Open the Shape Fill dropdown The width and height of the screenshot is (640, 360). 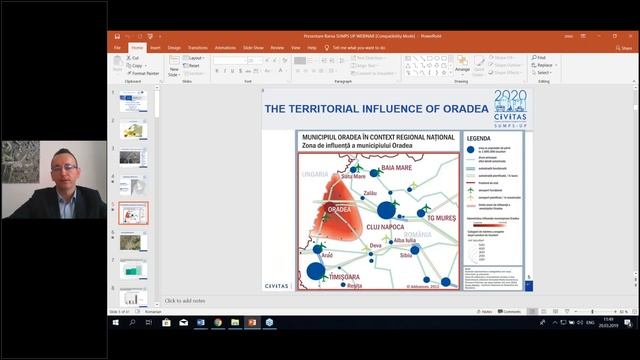coord(502,58)
